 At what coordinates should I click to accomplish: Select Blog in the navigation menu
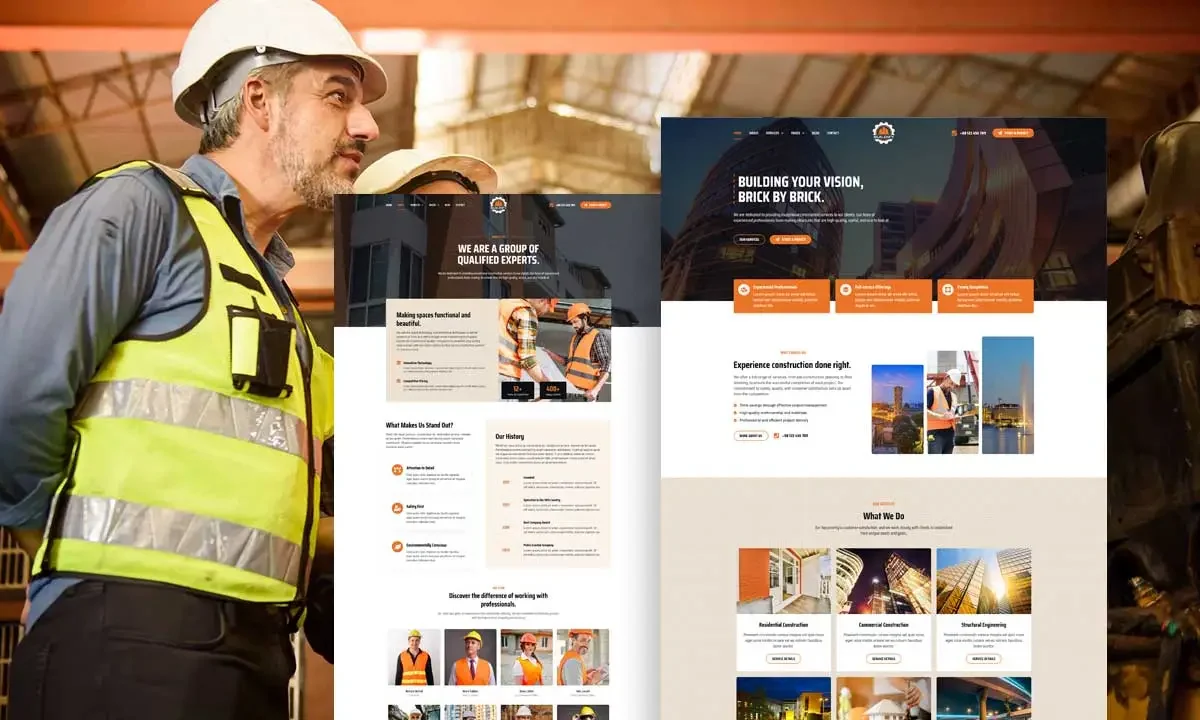pos(816,132)
